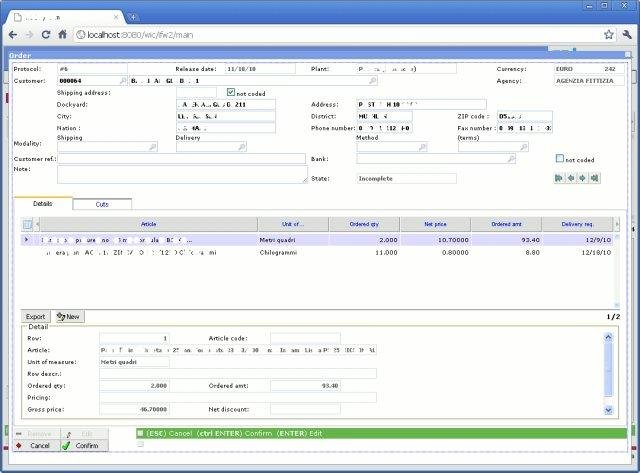This screenshot has width=640, height=473.
Task: Open the Bank lookup magnifier
Action: (511, 159)
